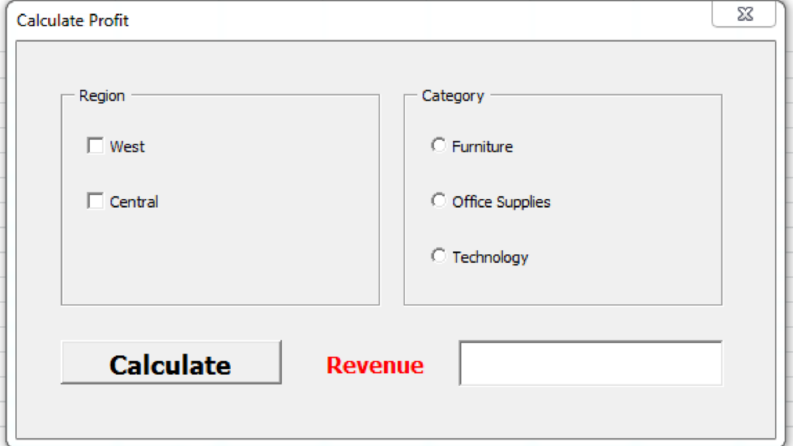Close the Calculate Profit dialog
The height and width of the screenshot is (446, 793).
pos(744,14)
